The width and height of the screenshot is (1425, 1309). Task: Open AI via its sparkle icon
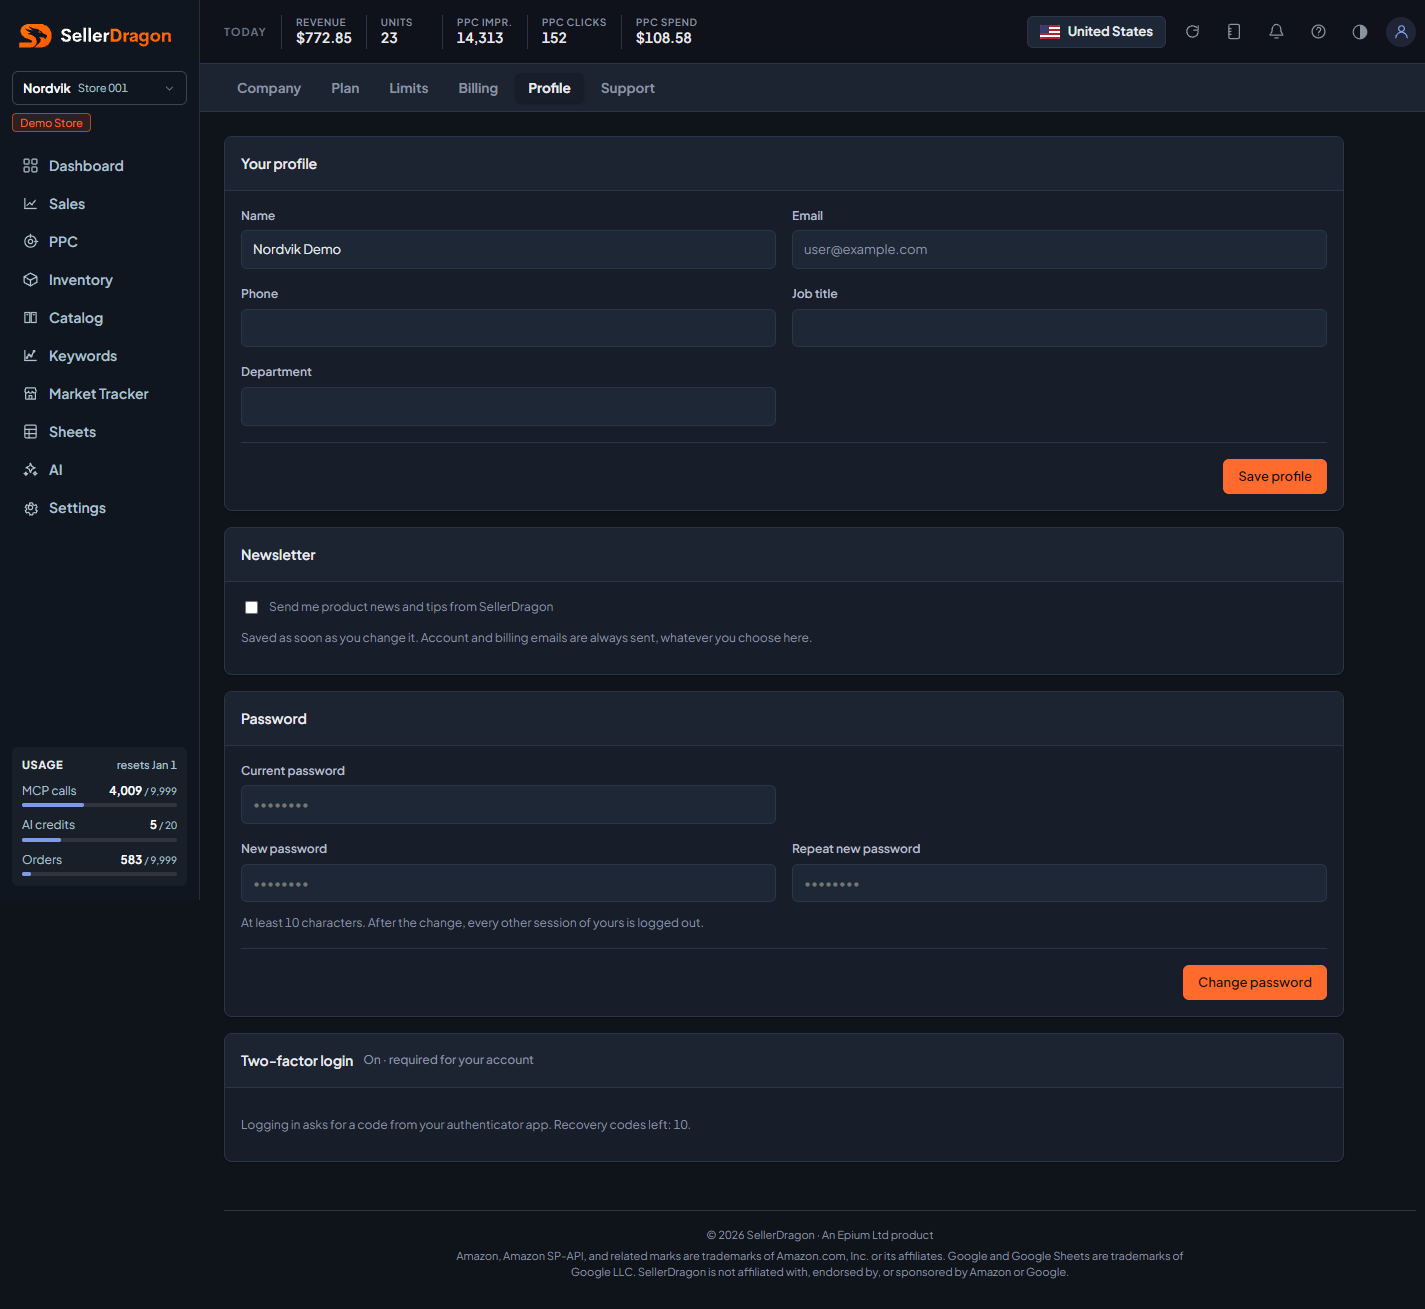click(x=31, y=470)
